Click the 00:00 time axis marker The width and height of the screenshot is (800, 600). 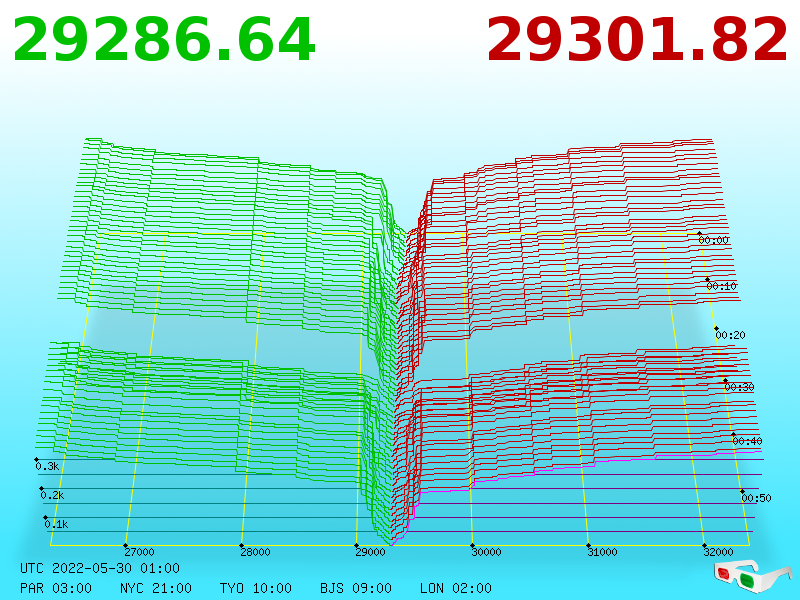click(x=713, y=240)
